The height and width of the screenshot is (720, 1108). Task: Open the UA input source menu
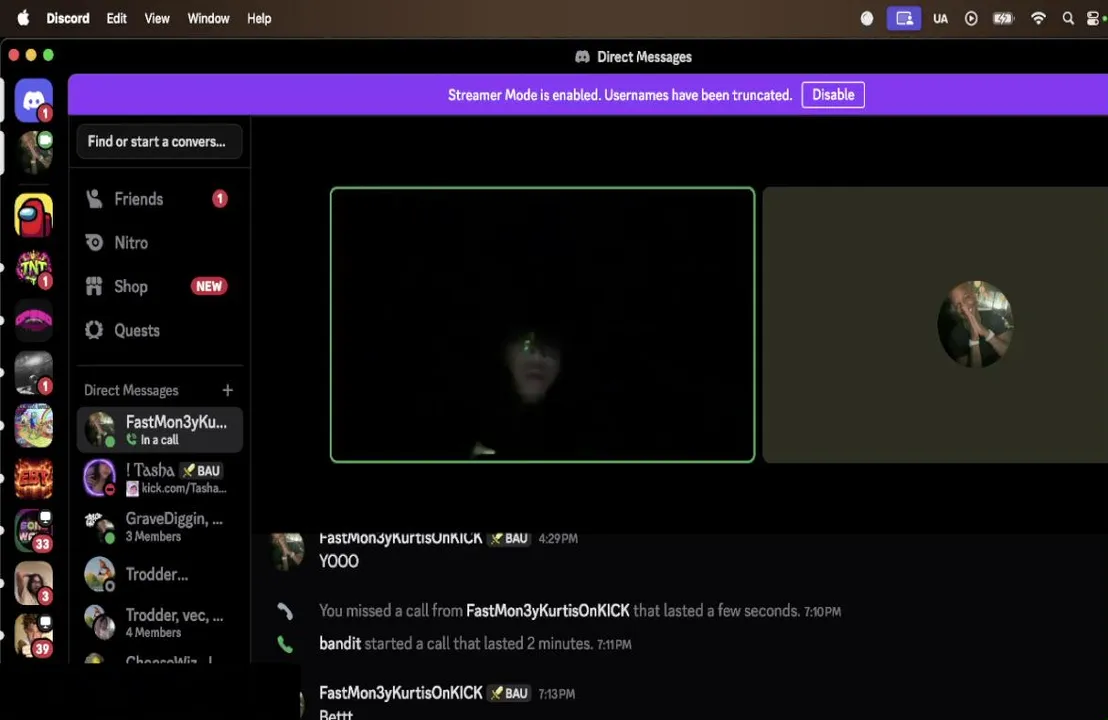pos(940,18)
